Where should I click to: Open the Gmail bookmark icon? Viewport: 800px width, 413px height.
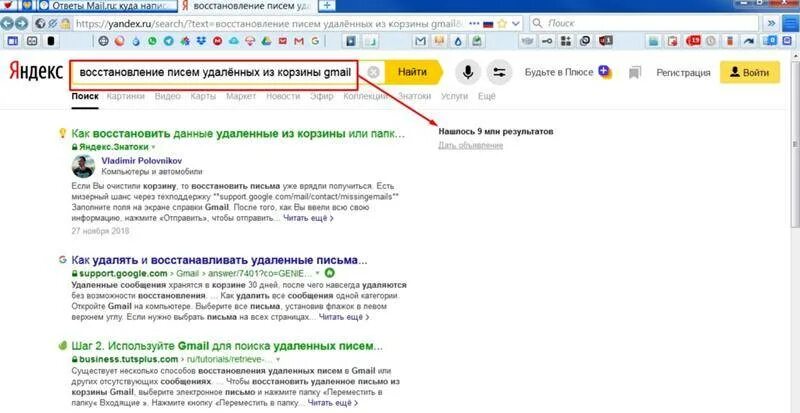[x=299, y=41]
